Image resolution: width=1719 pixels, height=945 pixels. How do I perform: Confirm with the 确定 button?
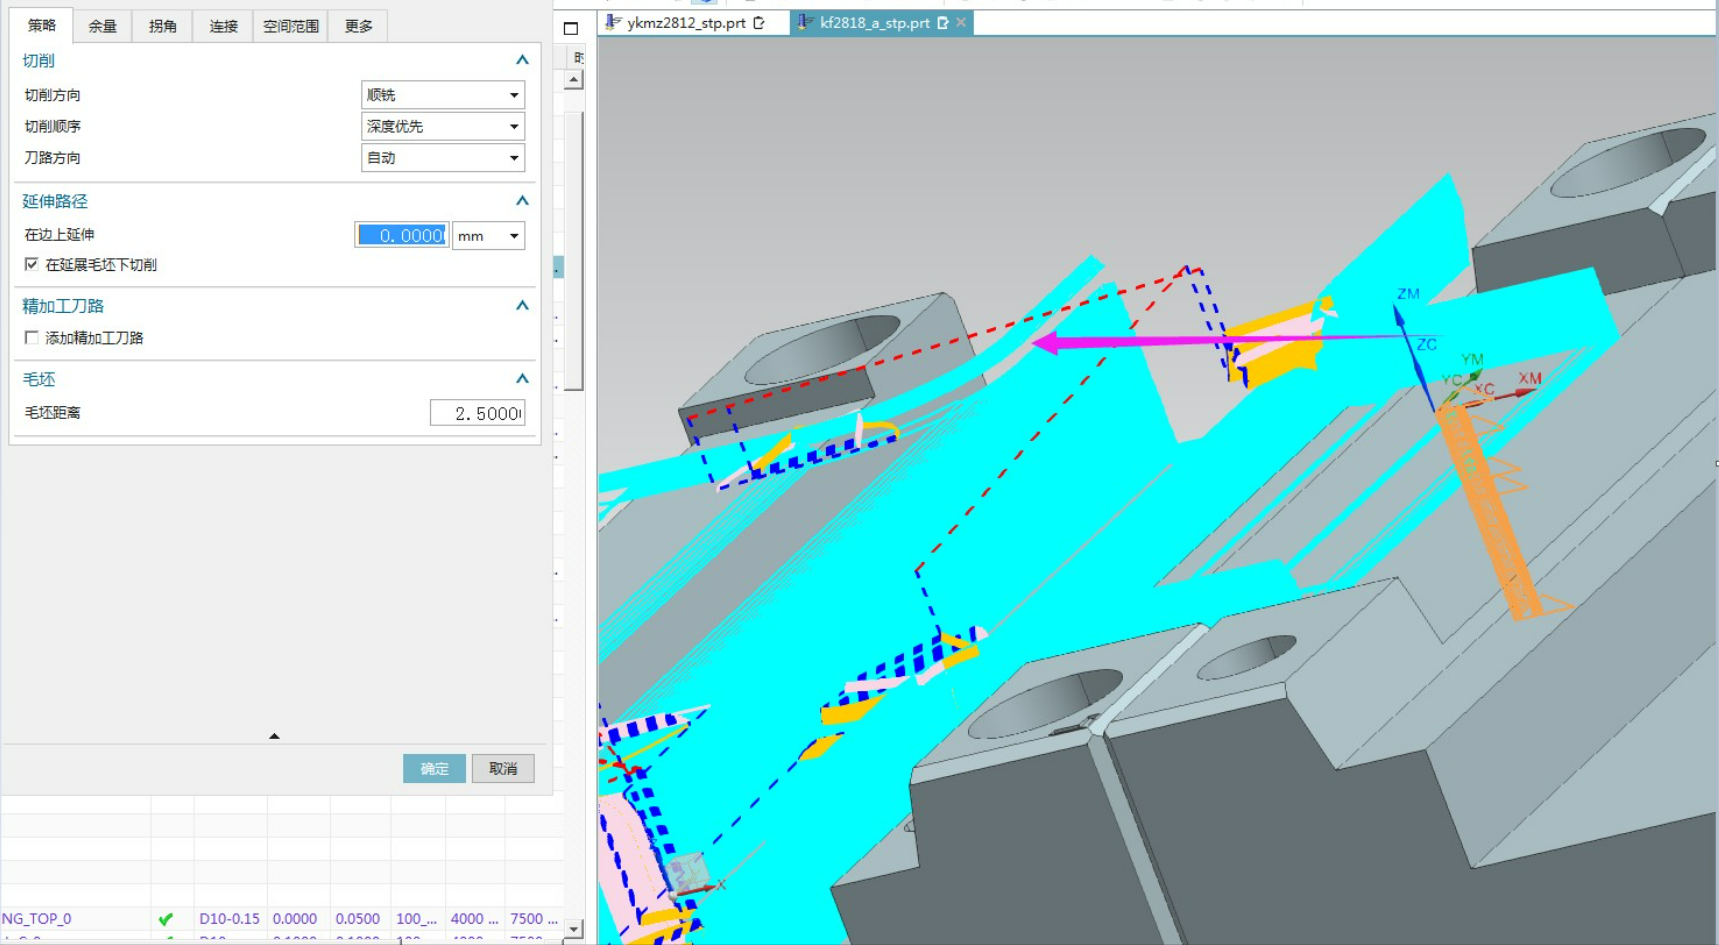(x=434, y=768)
